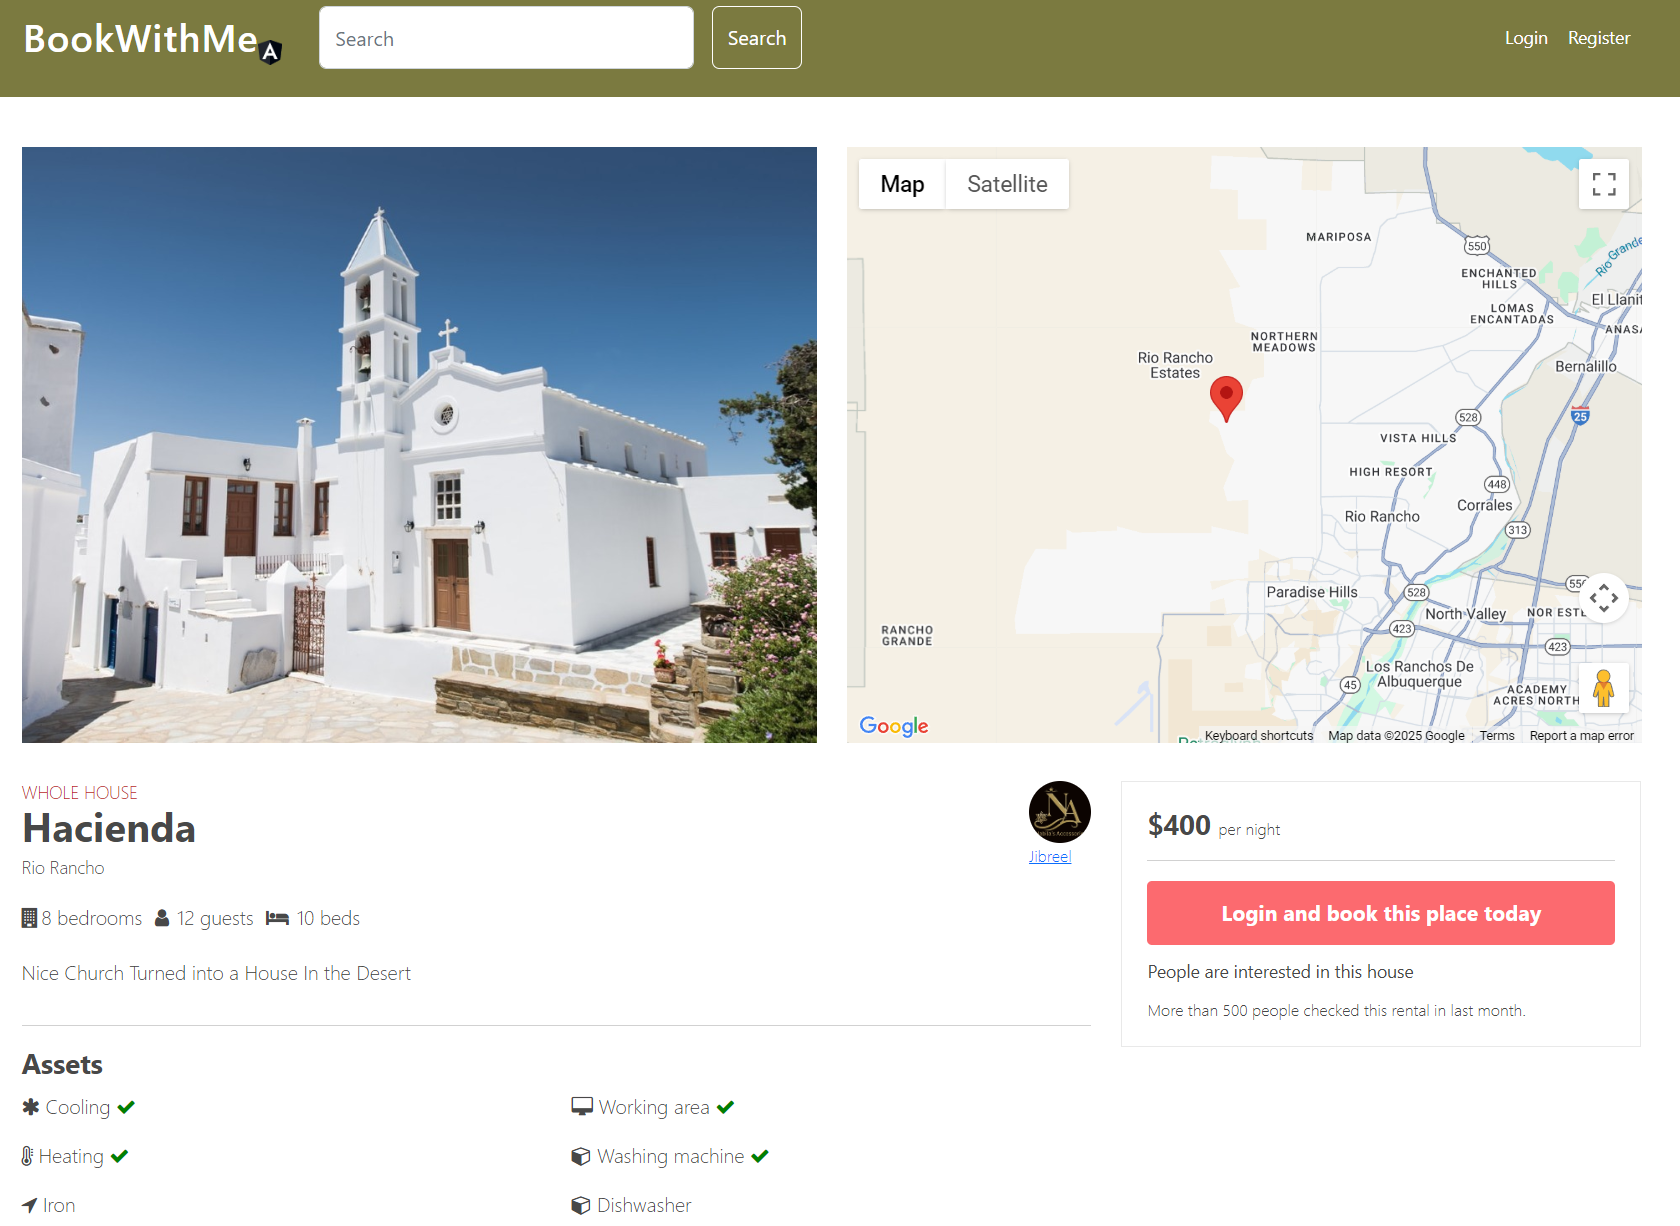Screen dimensions: 1680x1226
Task: Click the Register link
Action: tap(1598, 38)
